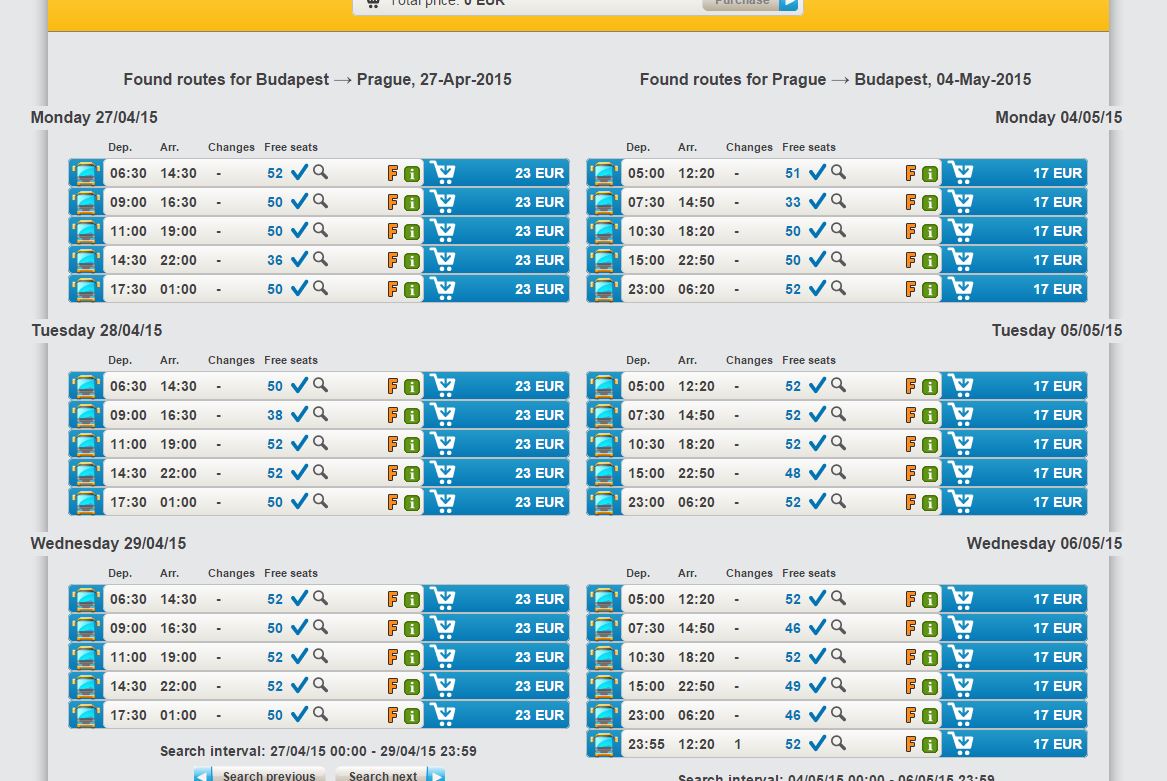
Task: Click 'Found routes for Budapest → Prague' heading
Action: click(317, 79)
